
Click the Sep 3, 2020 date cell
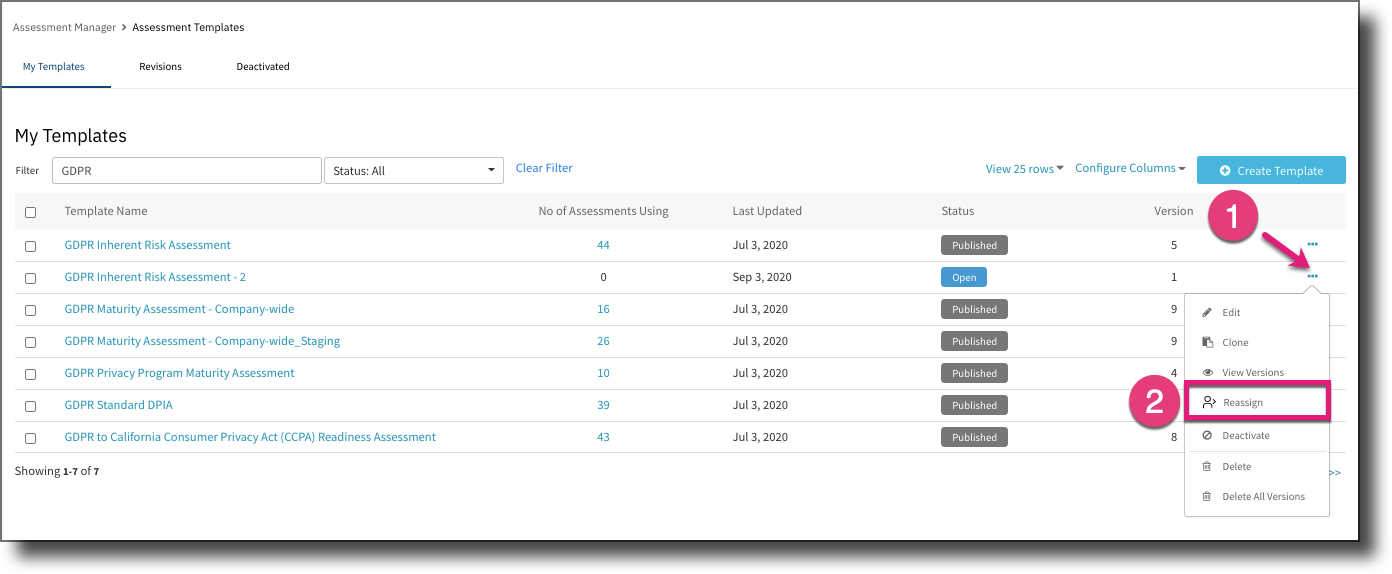coord(762,277)
